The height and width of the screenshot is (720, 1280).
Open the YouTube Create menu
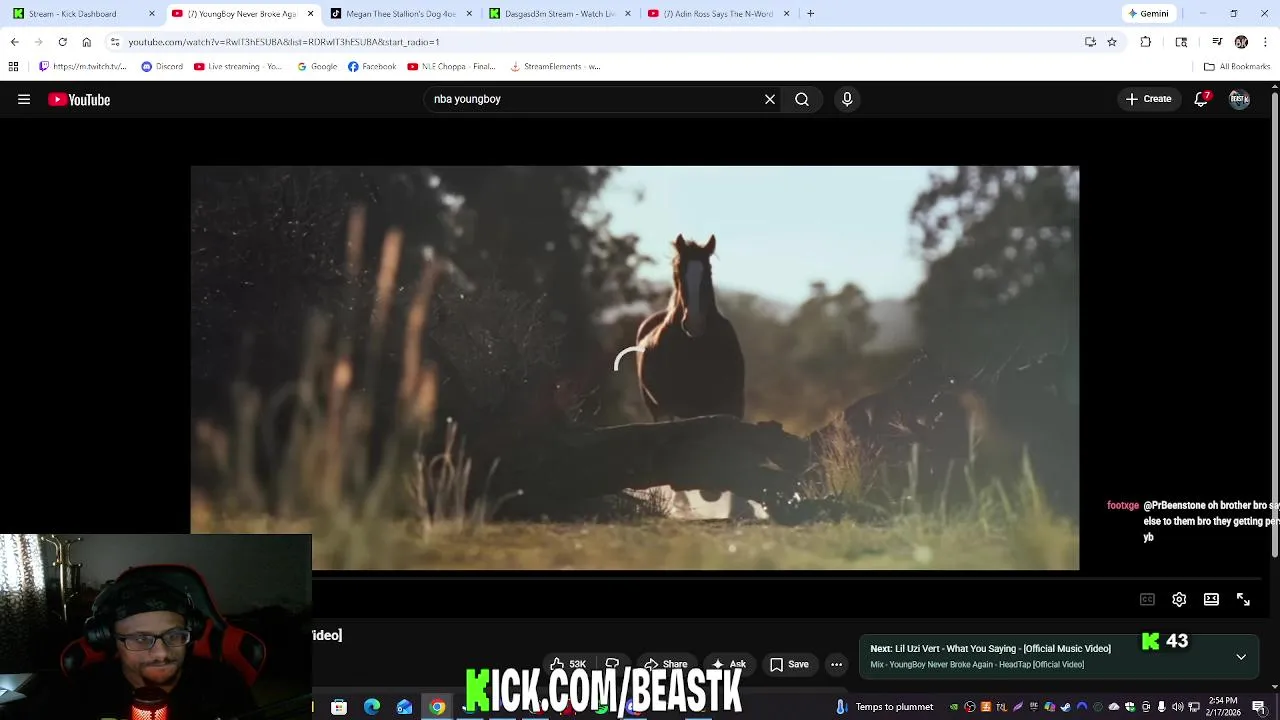[x=1148, y=99]
